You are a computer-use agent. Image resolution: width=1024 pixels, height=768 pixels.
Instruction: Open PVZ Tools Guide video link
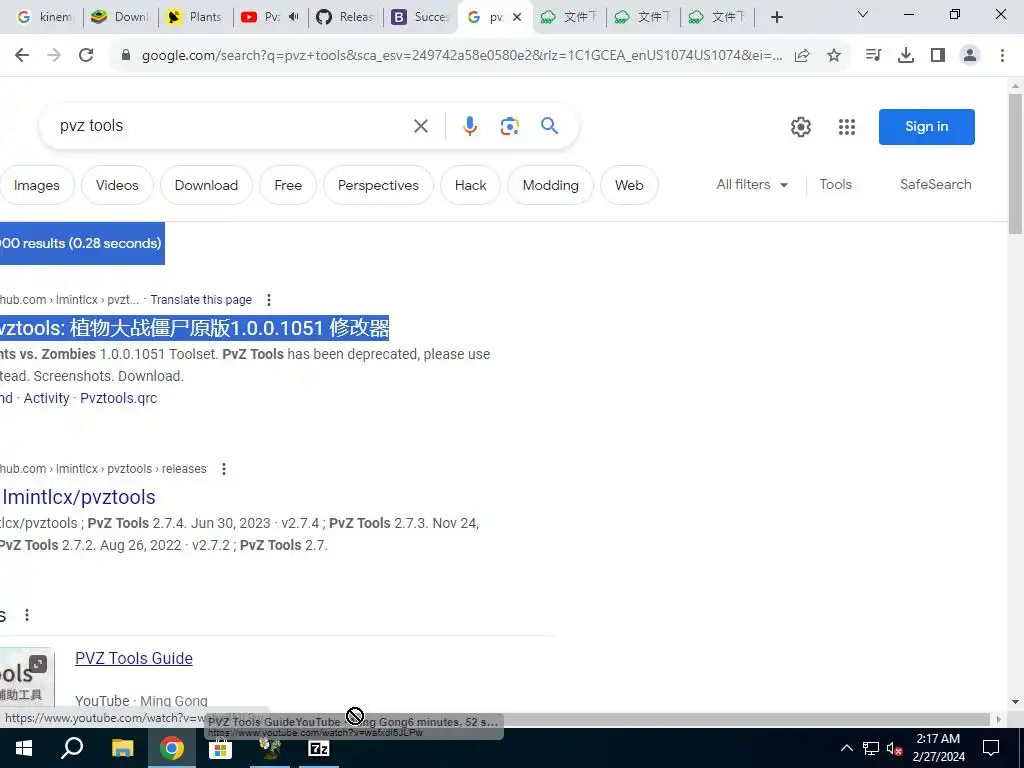point(134,658)
